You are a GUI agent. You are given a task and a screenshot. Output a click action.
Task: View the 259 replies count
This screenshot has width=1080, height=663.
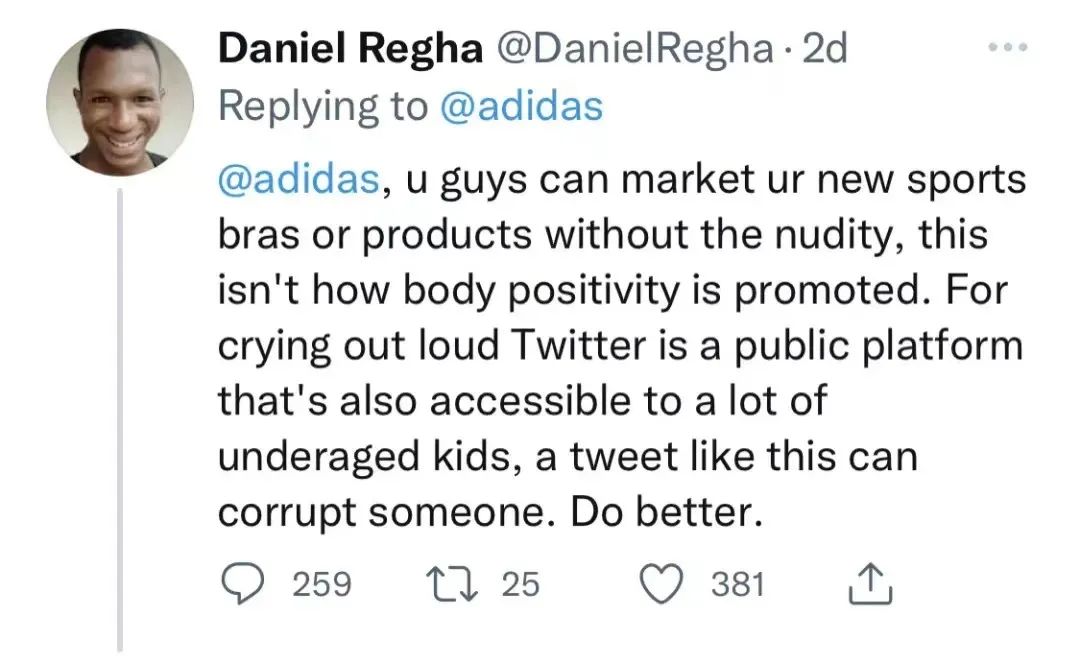click(x=321, y=584)
